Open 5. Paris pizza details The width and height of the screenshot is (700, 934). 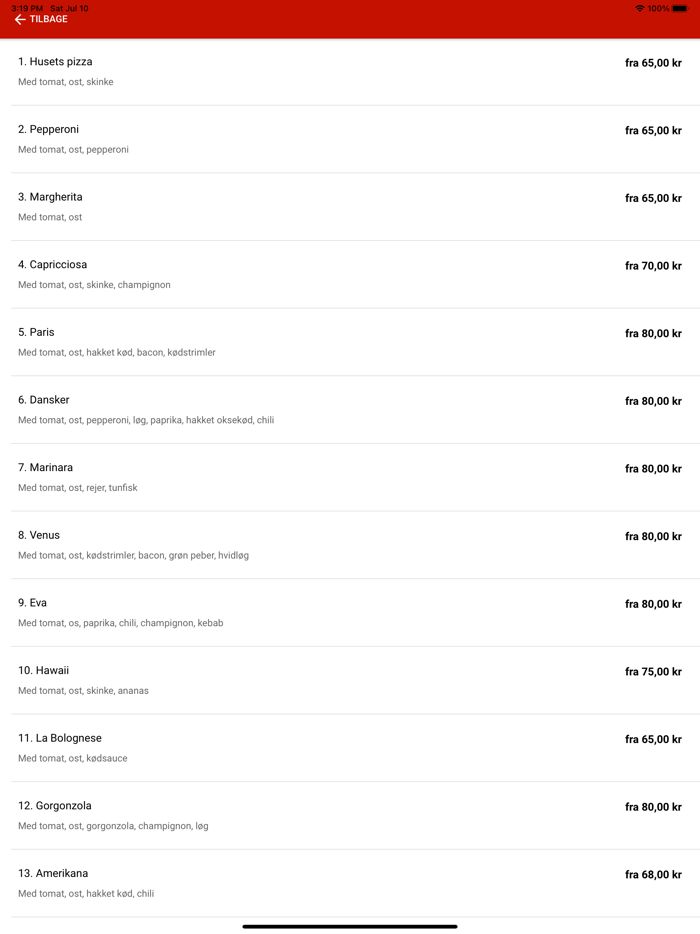tap(37, 332)
